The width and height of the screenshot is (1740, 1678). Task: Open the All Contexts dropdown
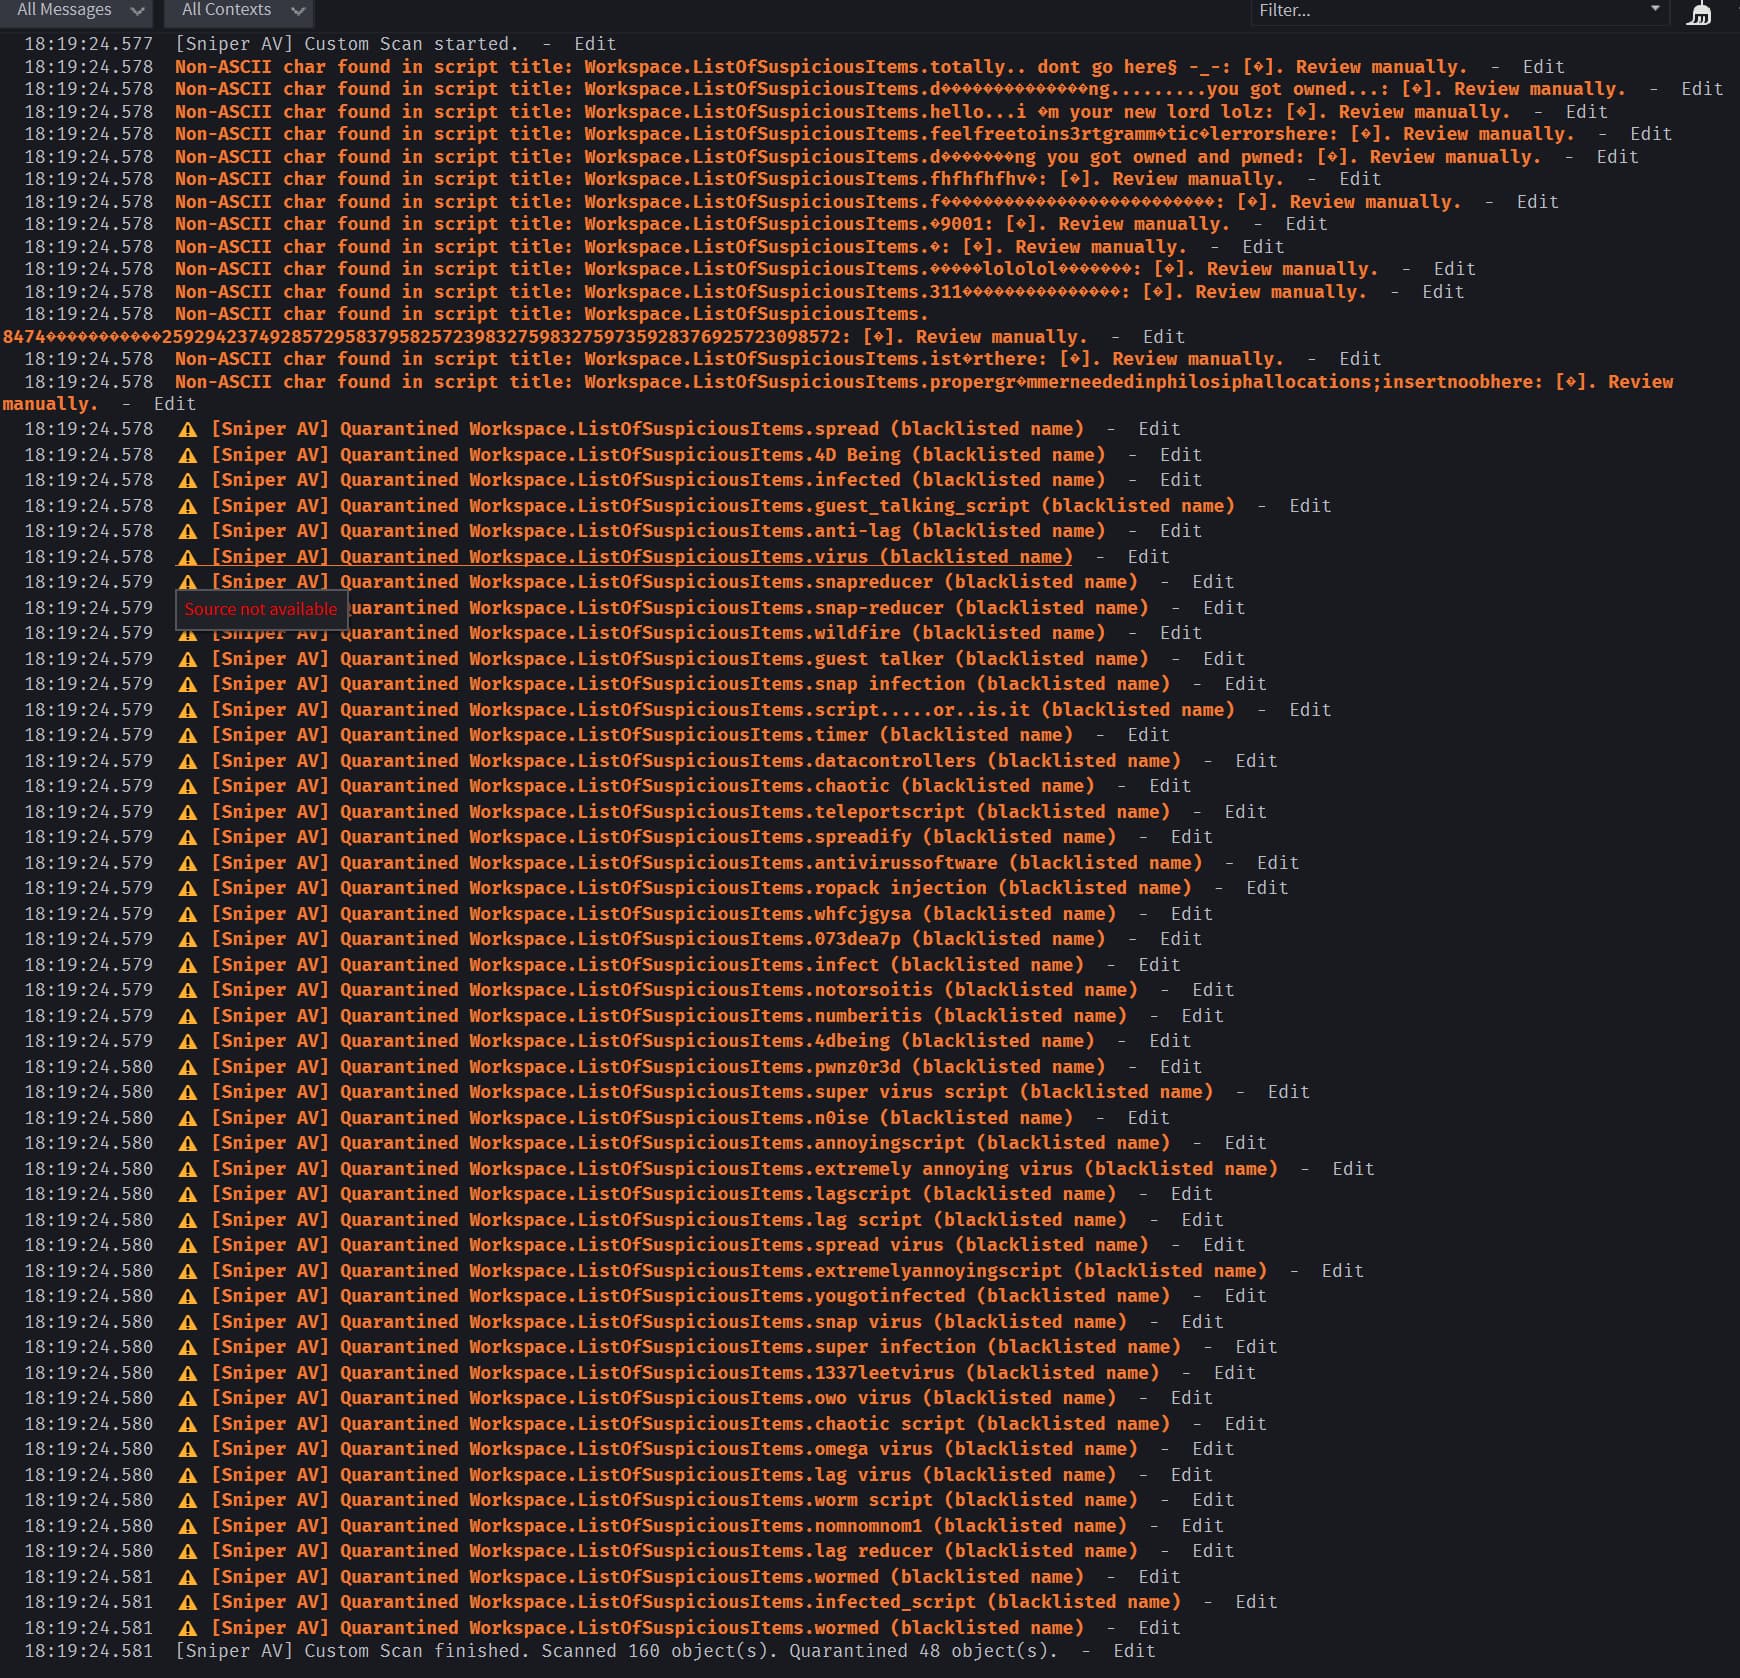(238, 11)
